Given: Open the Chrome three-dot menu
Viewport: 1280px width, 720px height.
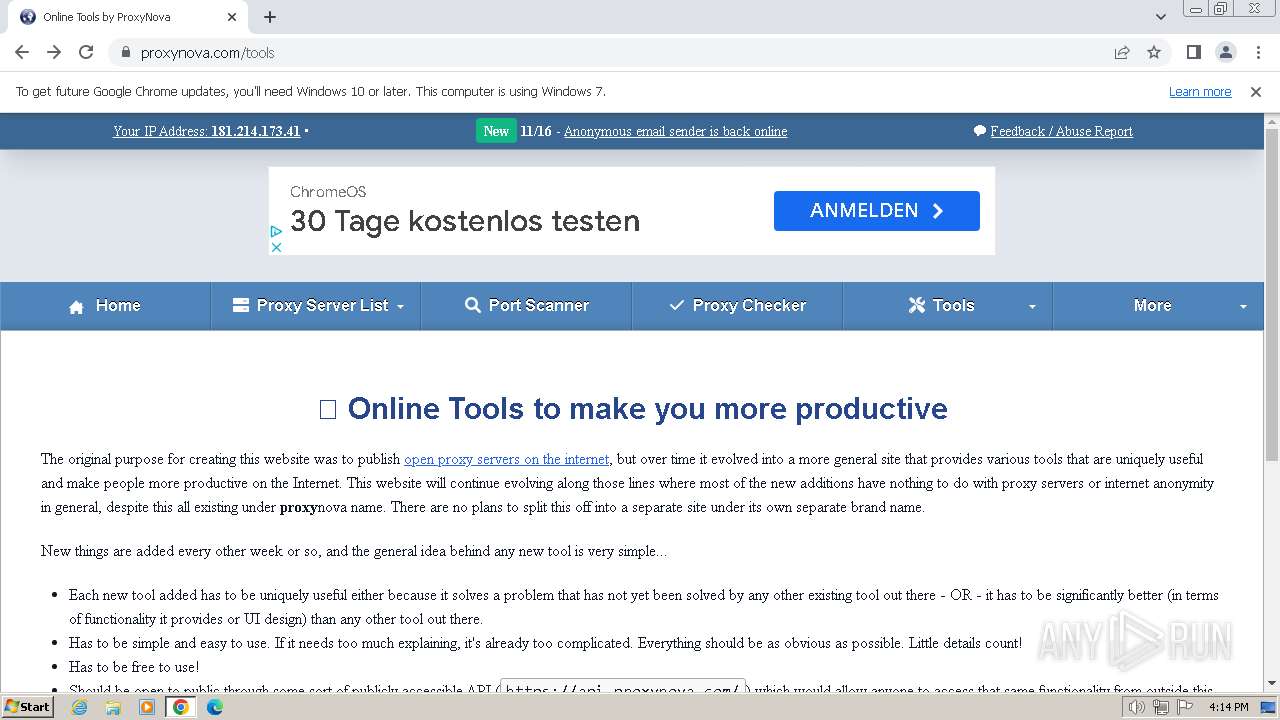Looking at the screenshot, I should point(1258,52).
